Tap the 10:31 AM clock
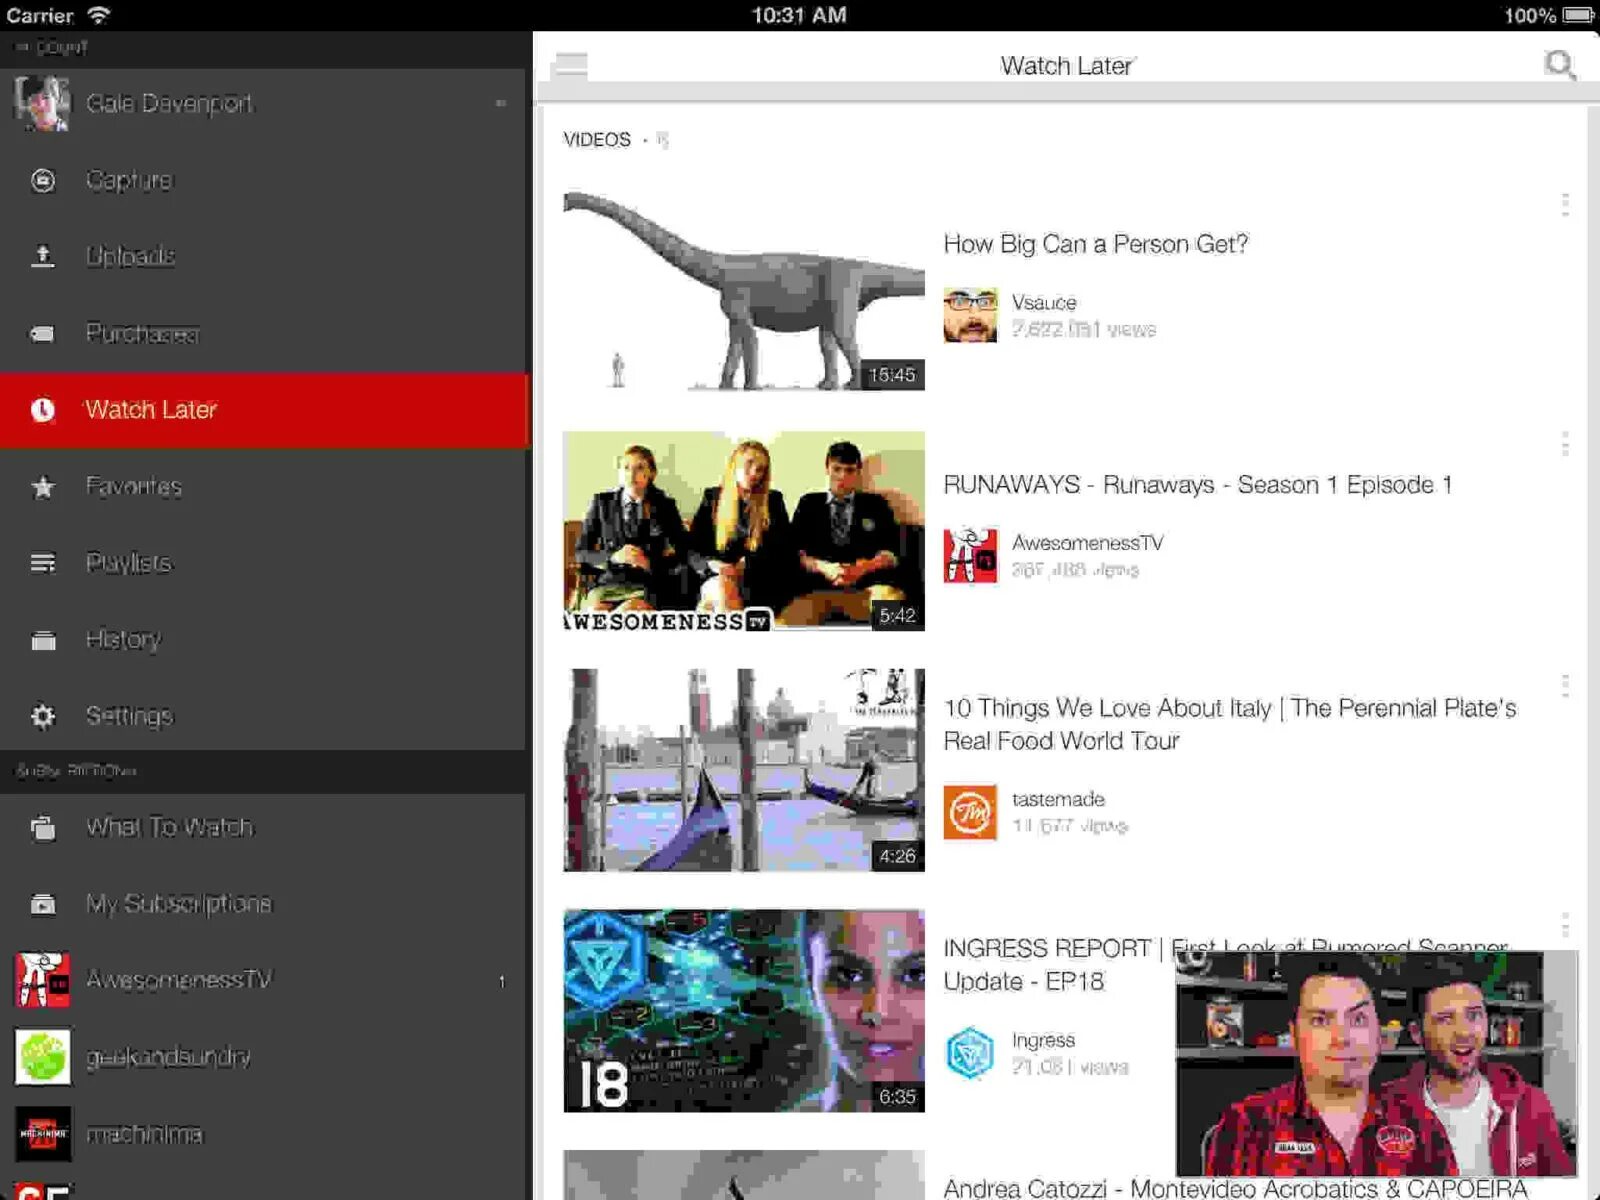Screen dimensions: 1600x1200 point(799,15)
